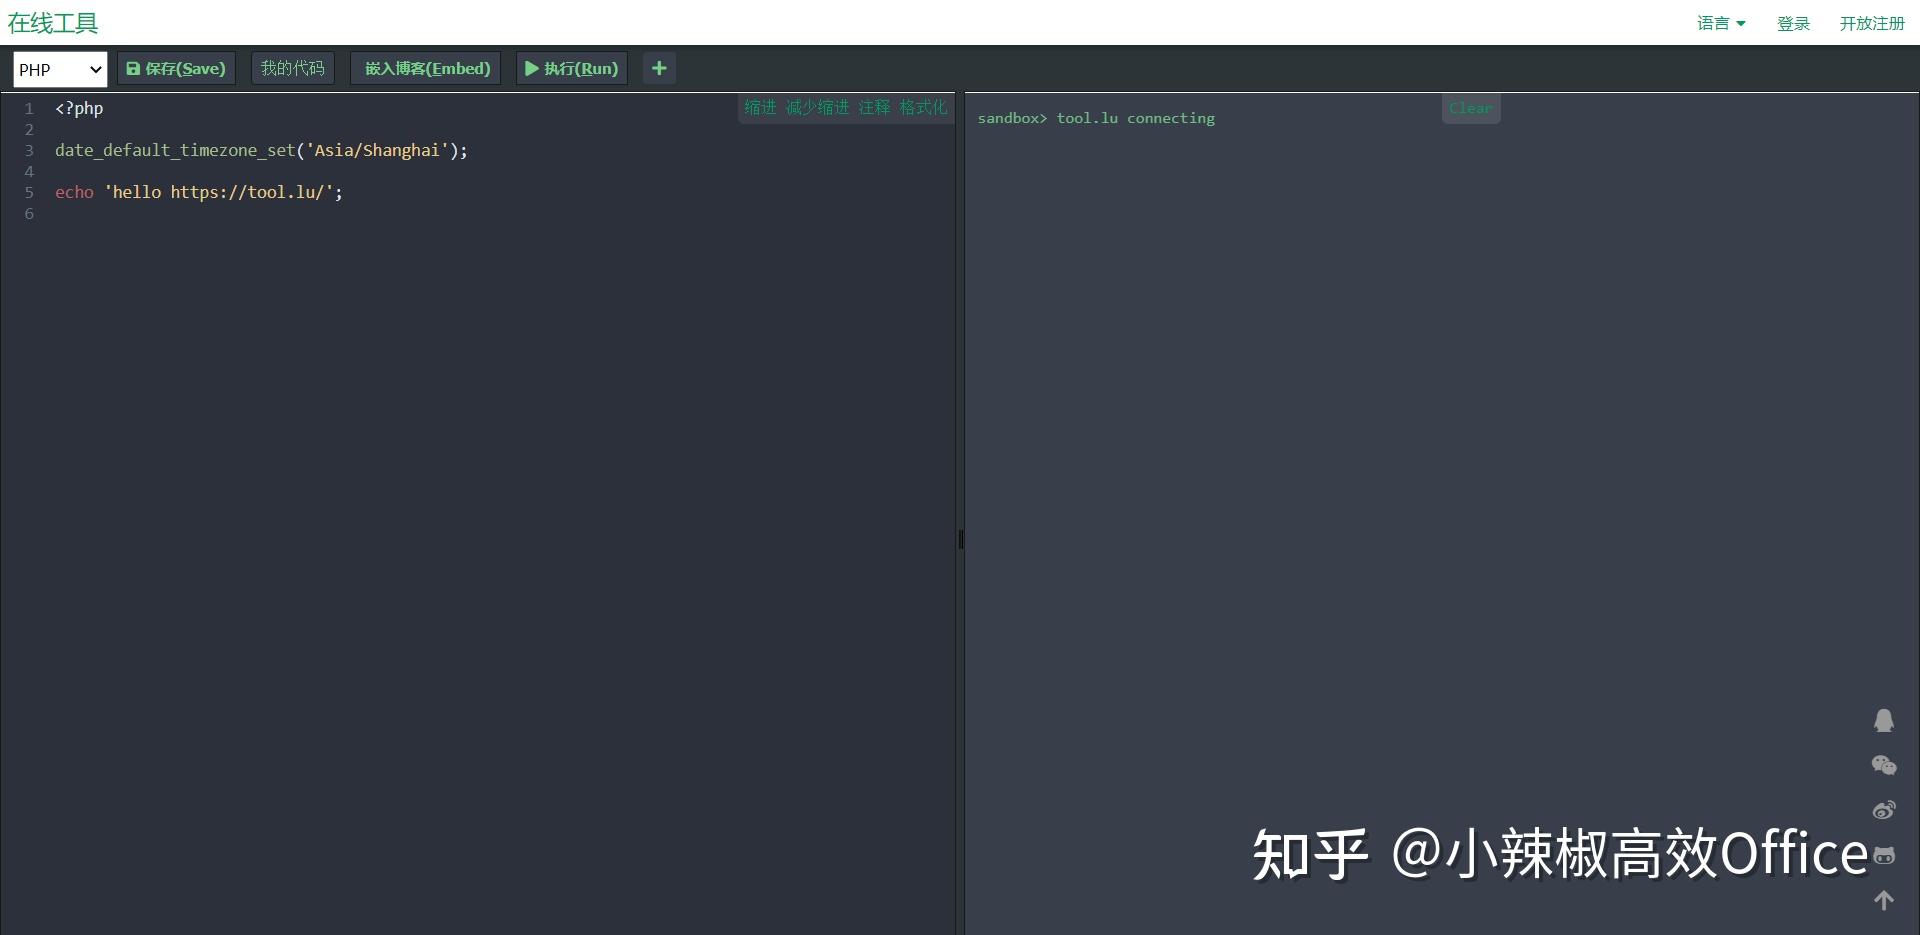Click the QQ penguin contact icon
Image resolution: width=1920 pixels, height=935 pixels.
click(x=1884, y=720)
